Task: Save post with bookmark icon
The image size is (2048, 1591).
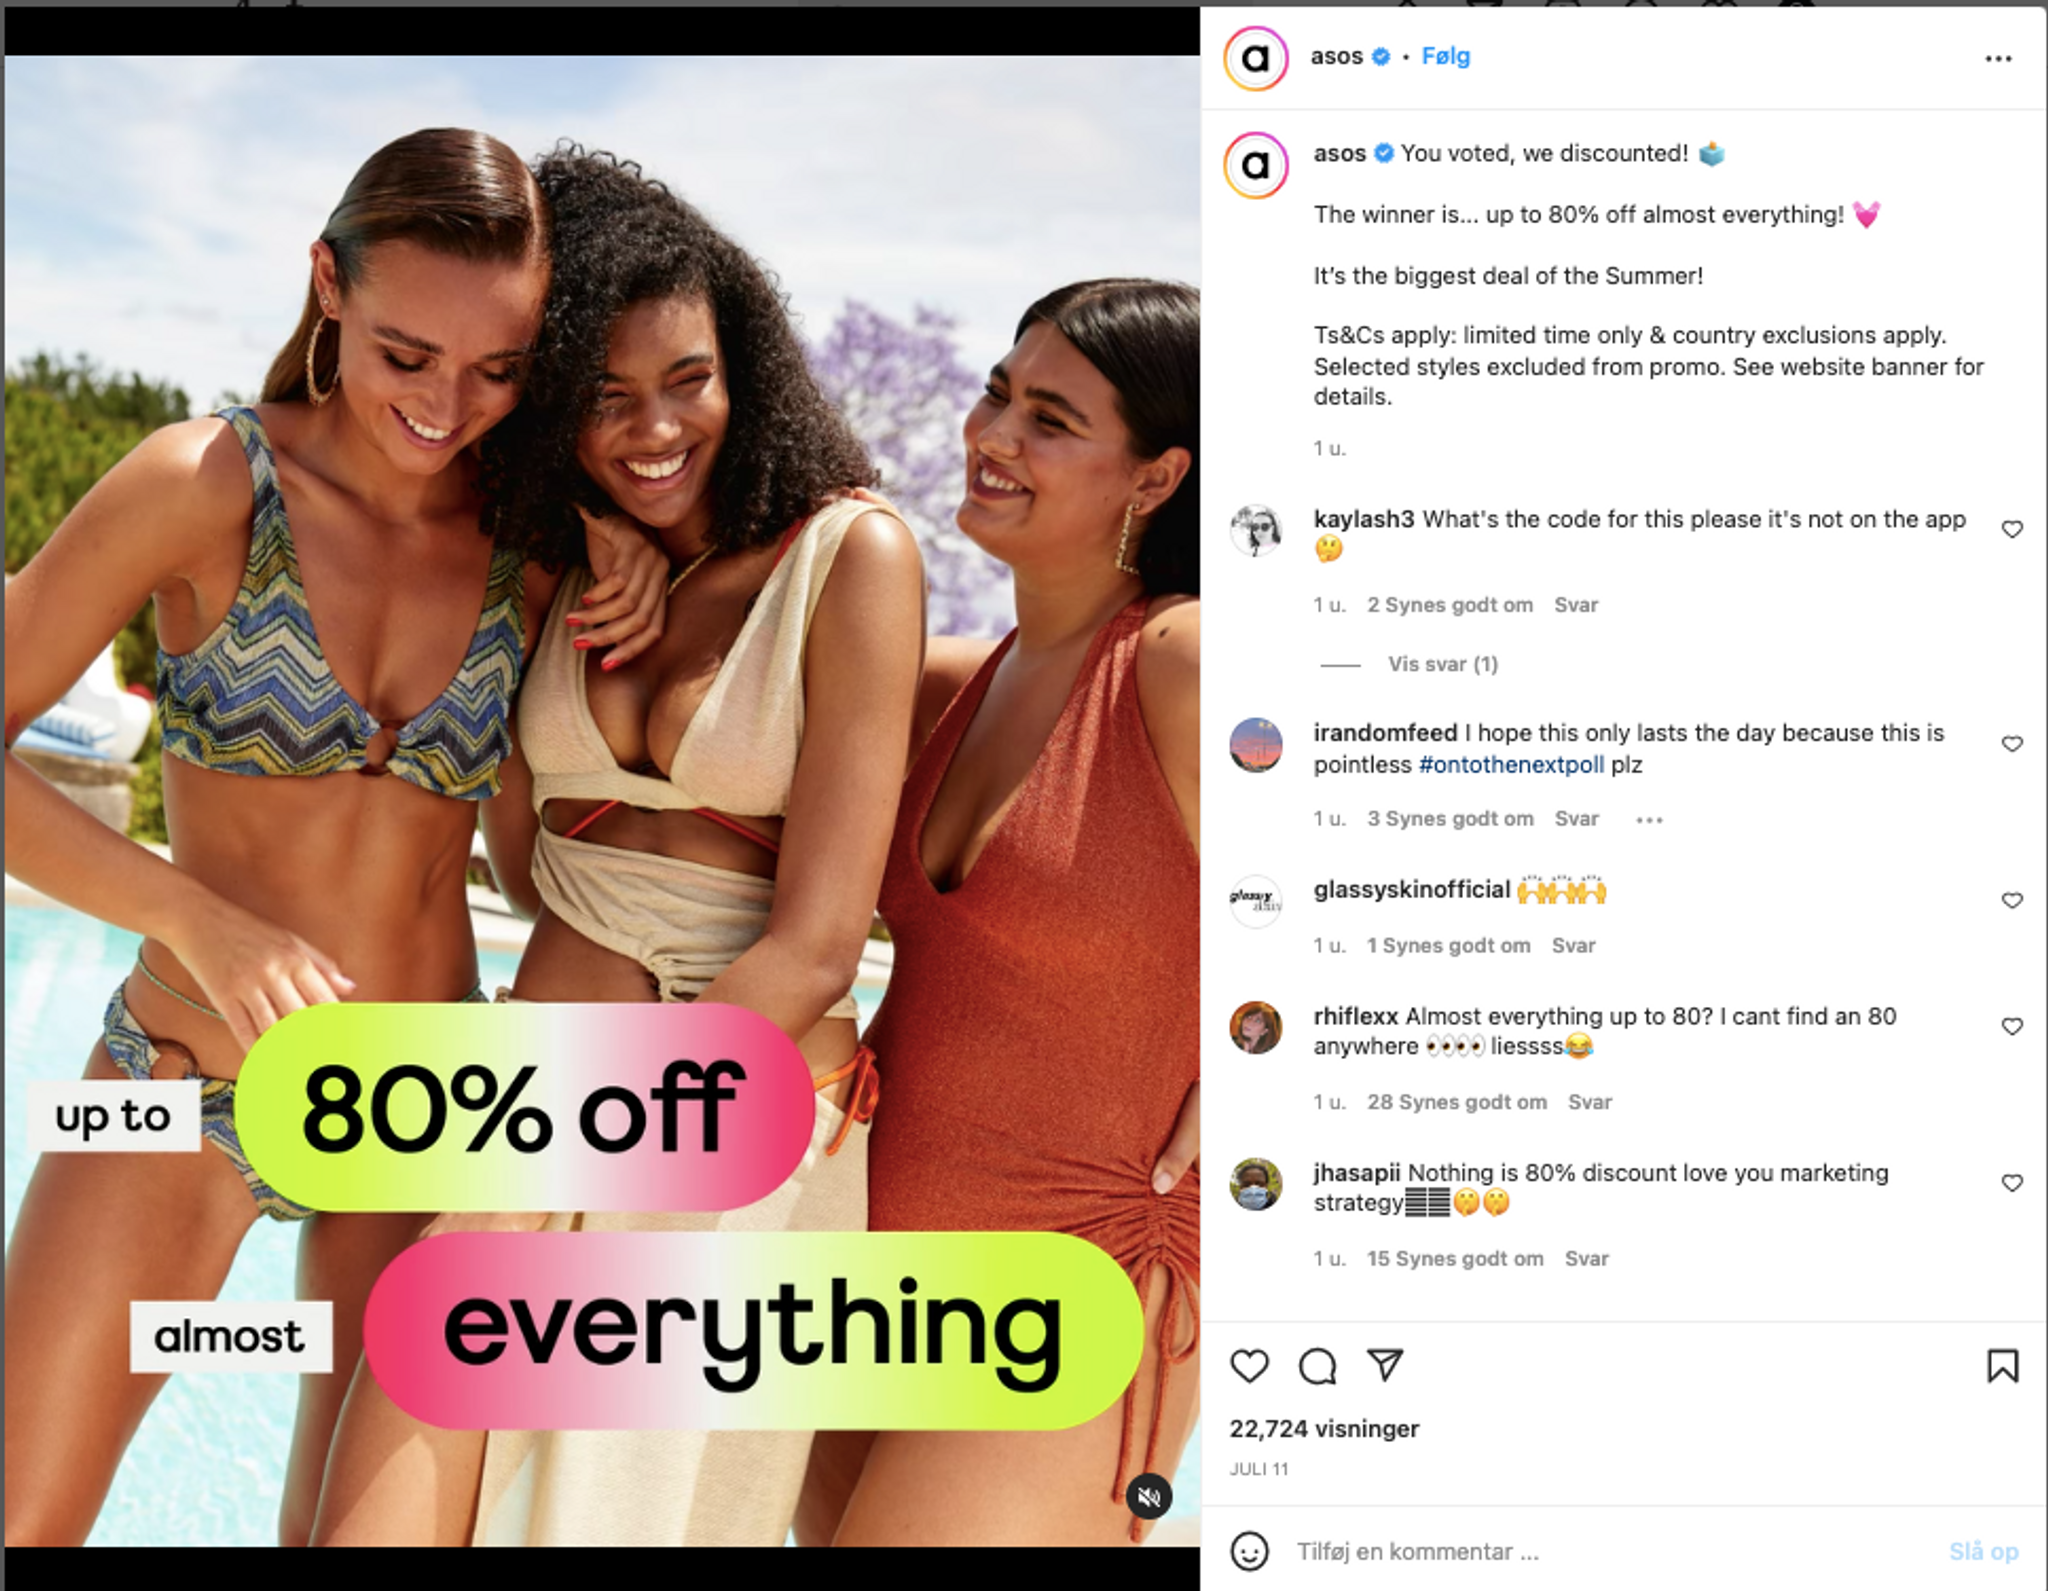Action: 2002,1366
